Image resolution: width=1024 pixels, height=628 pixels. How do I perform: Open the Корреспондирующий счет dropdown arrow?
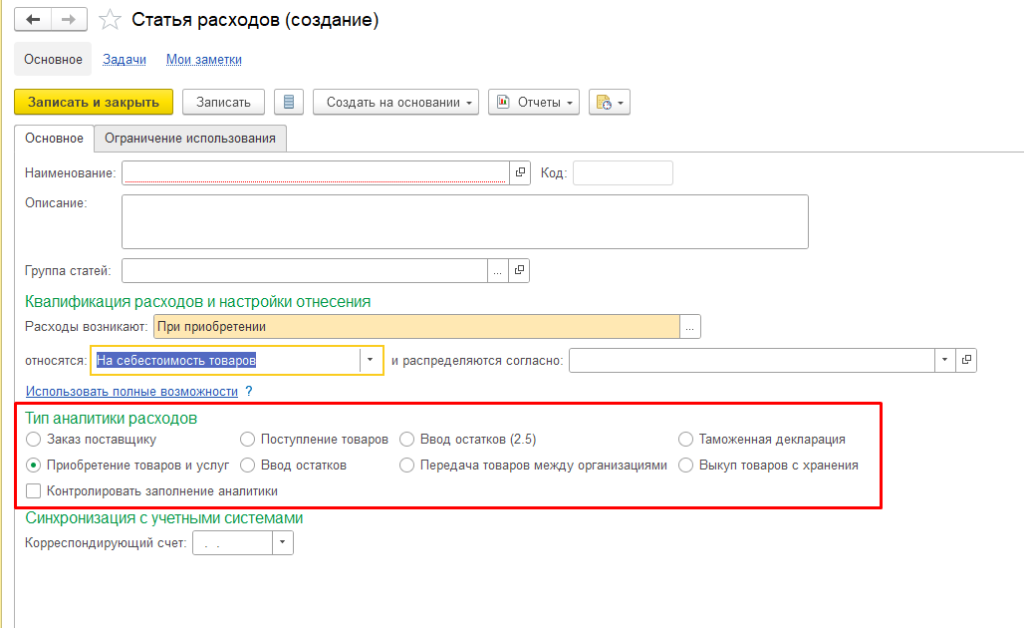[x=283, y=543]
